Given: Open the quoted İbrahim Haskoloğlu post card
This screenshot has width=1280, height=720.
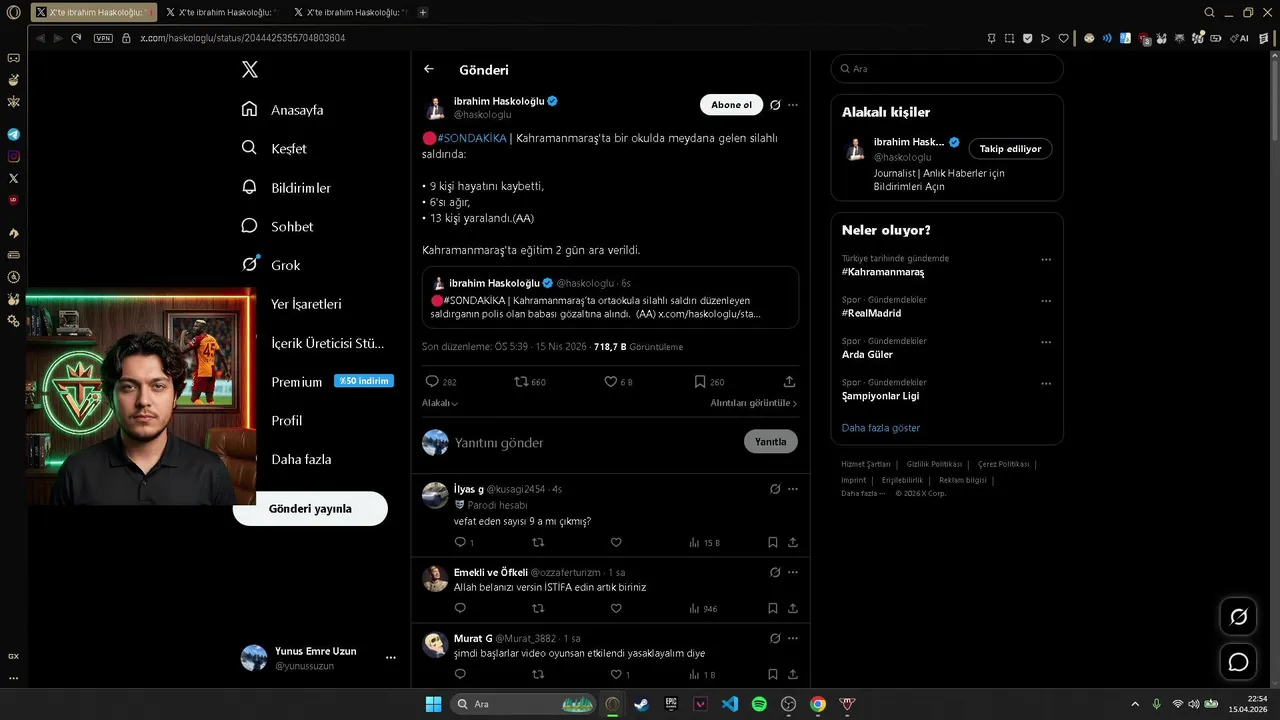Looking at the screenshot, I should [610, 298].
